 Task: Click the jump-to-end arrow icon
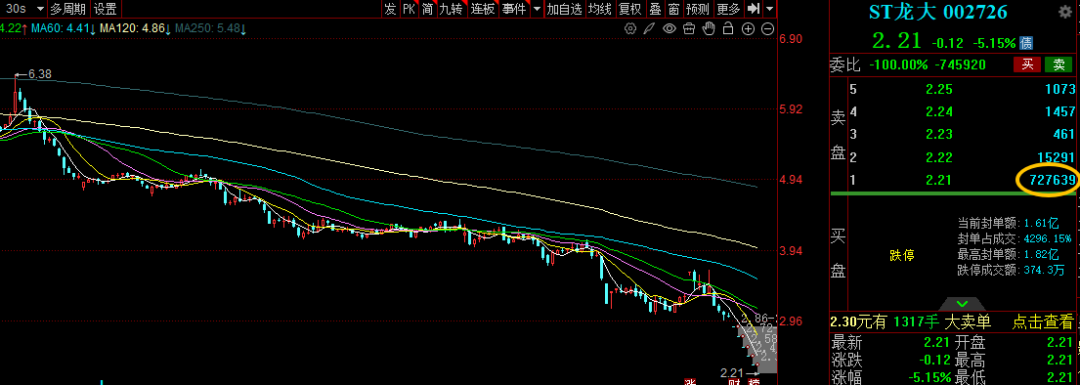754,9
